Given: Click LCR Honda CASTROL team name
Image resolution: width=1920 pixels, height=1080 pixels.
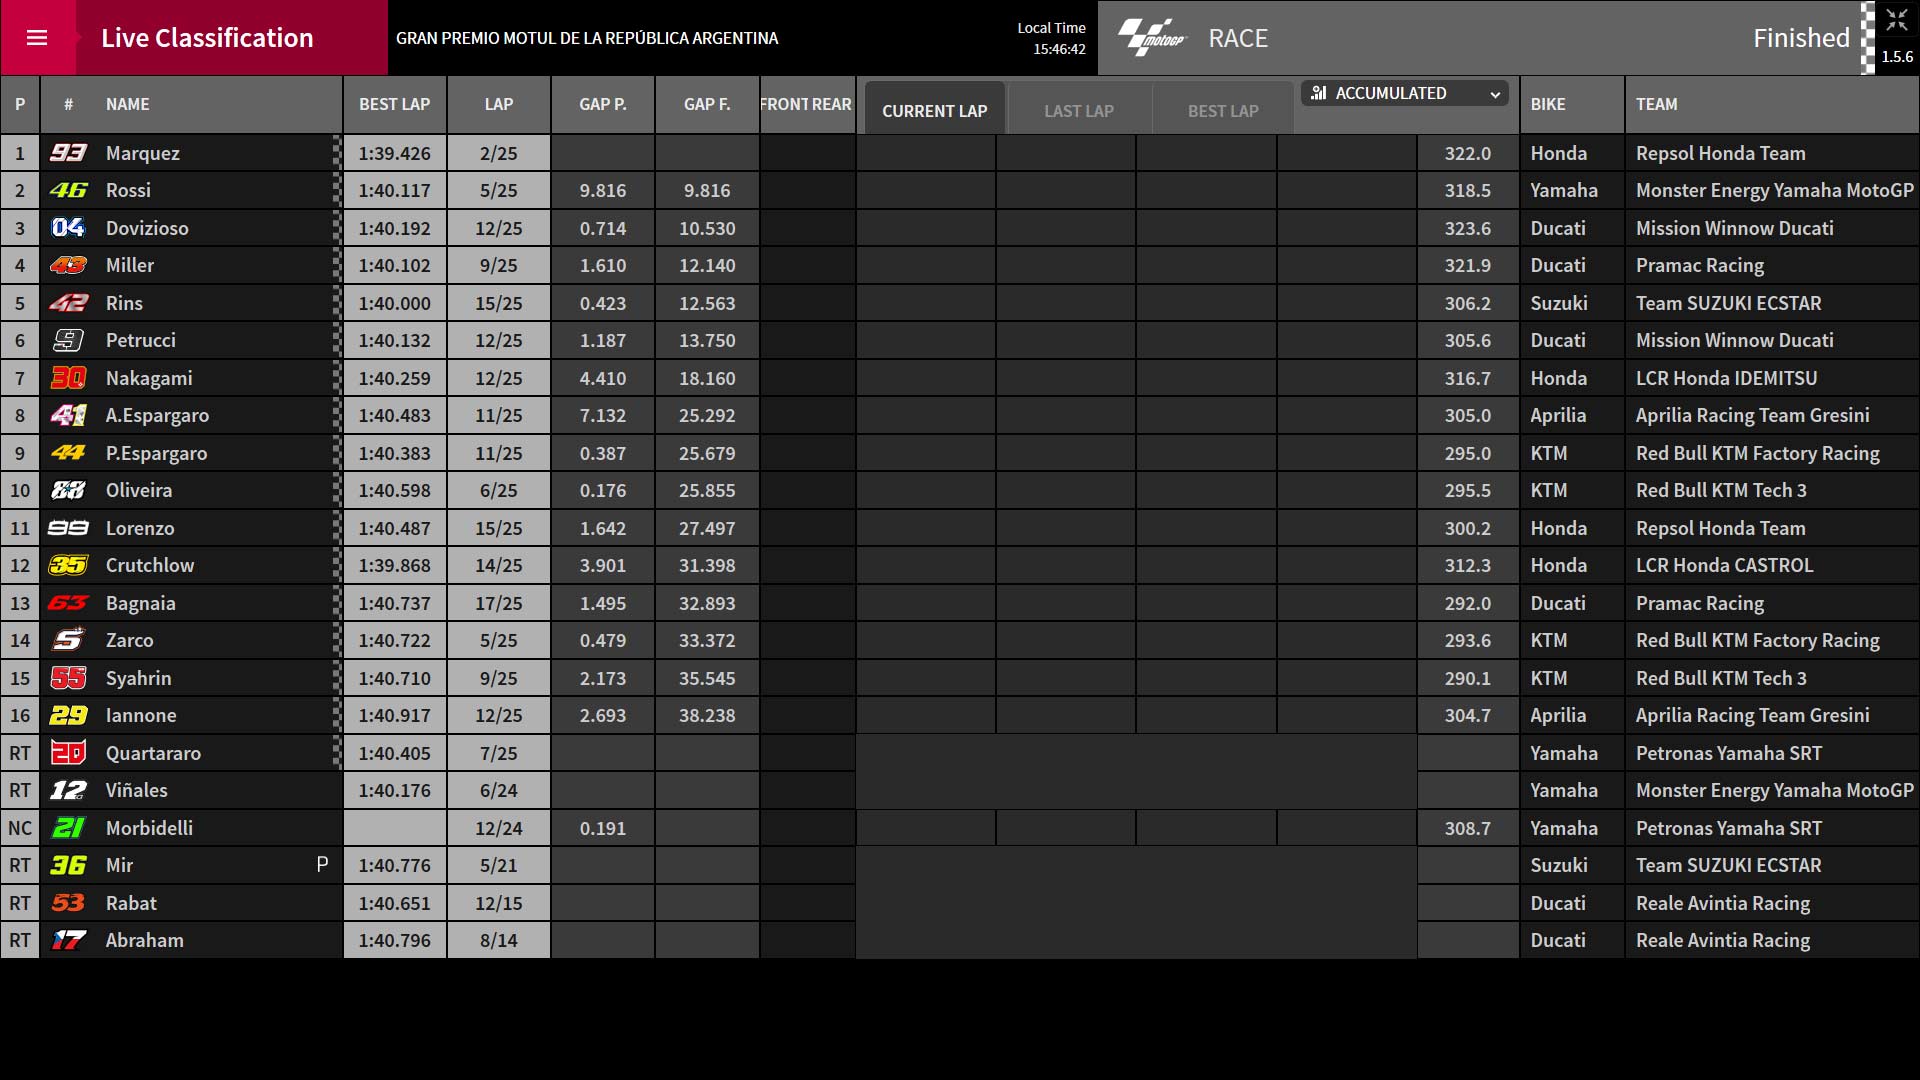Looking at the screenshot, I should pyautogui.click(x=1724, y=565).
